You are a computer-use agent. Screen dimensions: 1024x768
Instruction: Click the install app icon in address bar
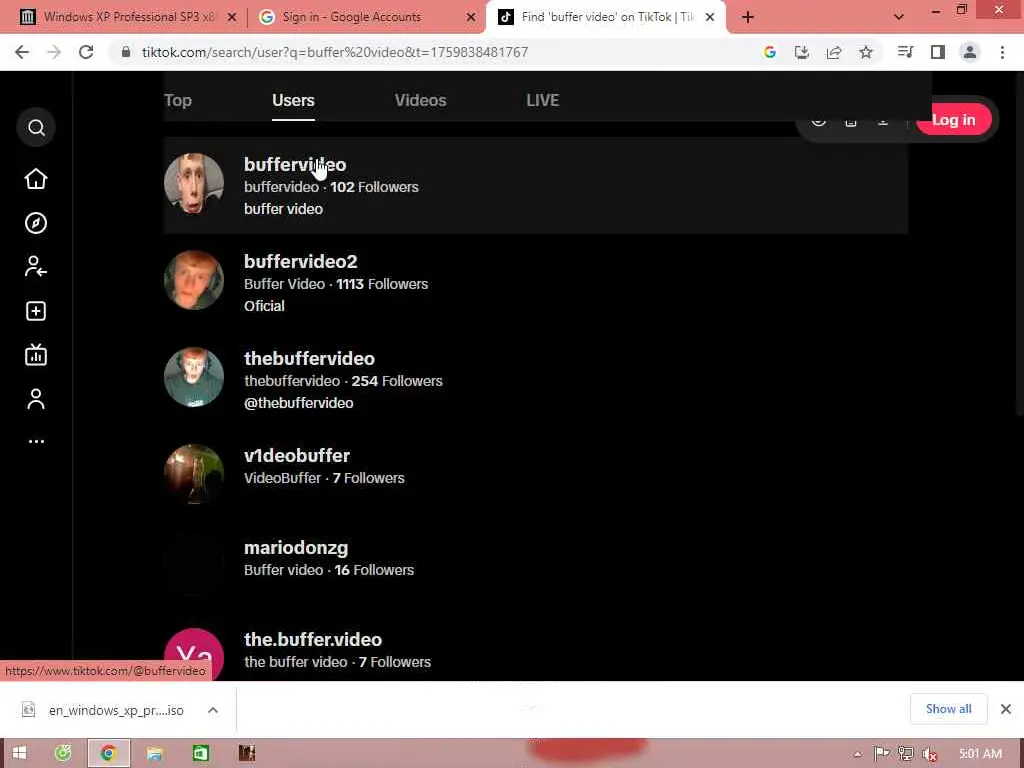[801, 52]
